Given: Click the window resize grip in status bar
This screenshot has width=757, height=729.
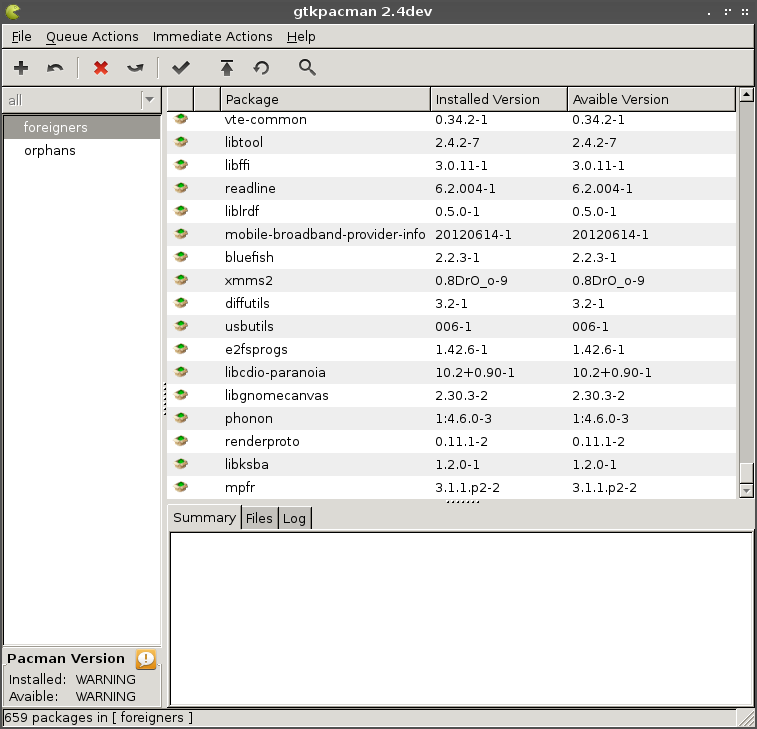Looking at the screenshot, I should [x=746, y=718].
